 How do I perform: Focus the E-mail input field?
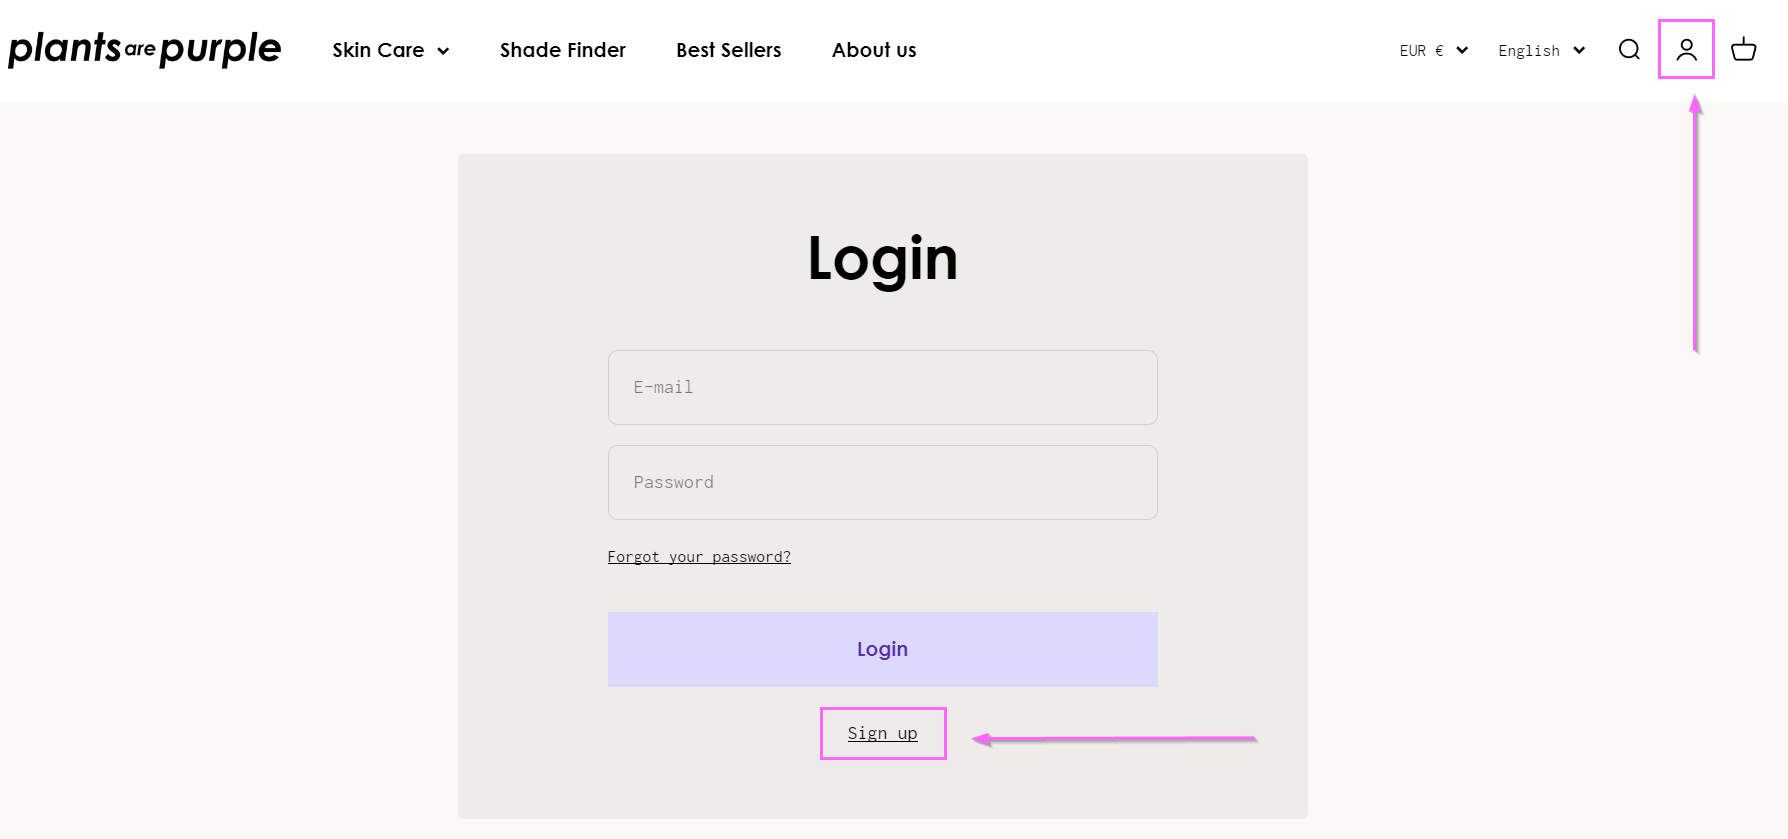(883, 387)
